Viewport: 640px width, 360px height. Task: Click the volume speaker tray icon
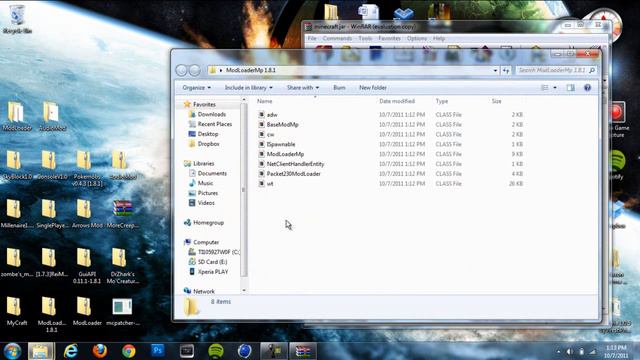[x=569, y=351]
